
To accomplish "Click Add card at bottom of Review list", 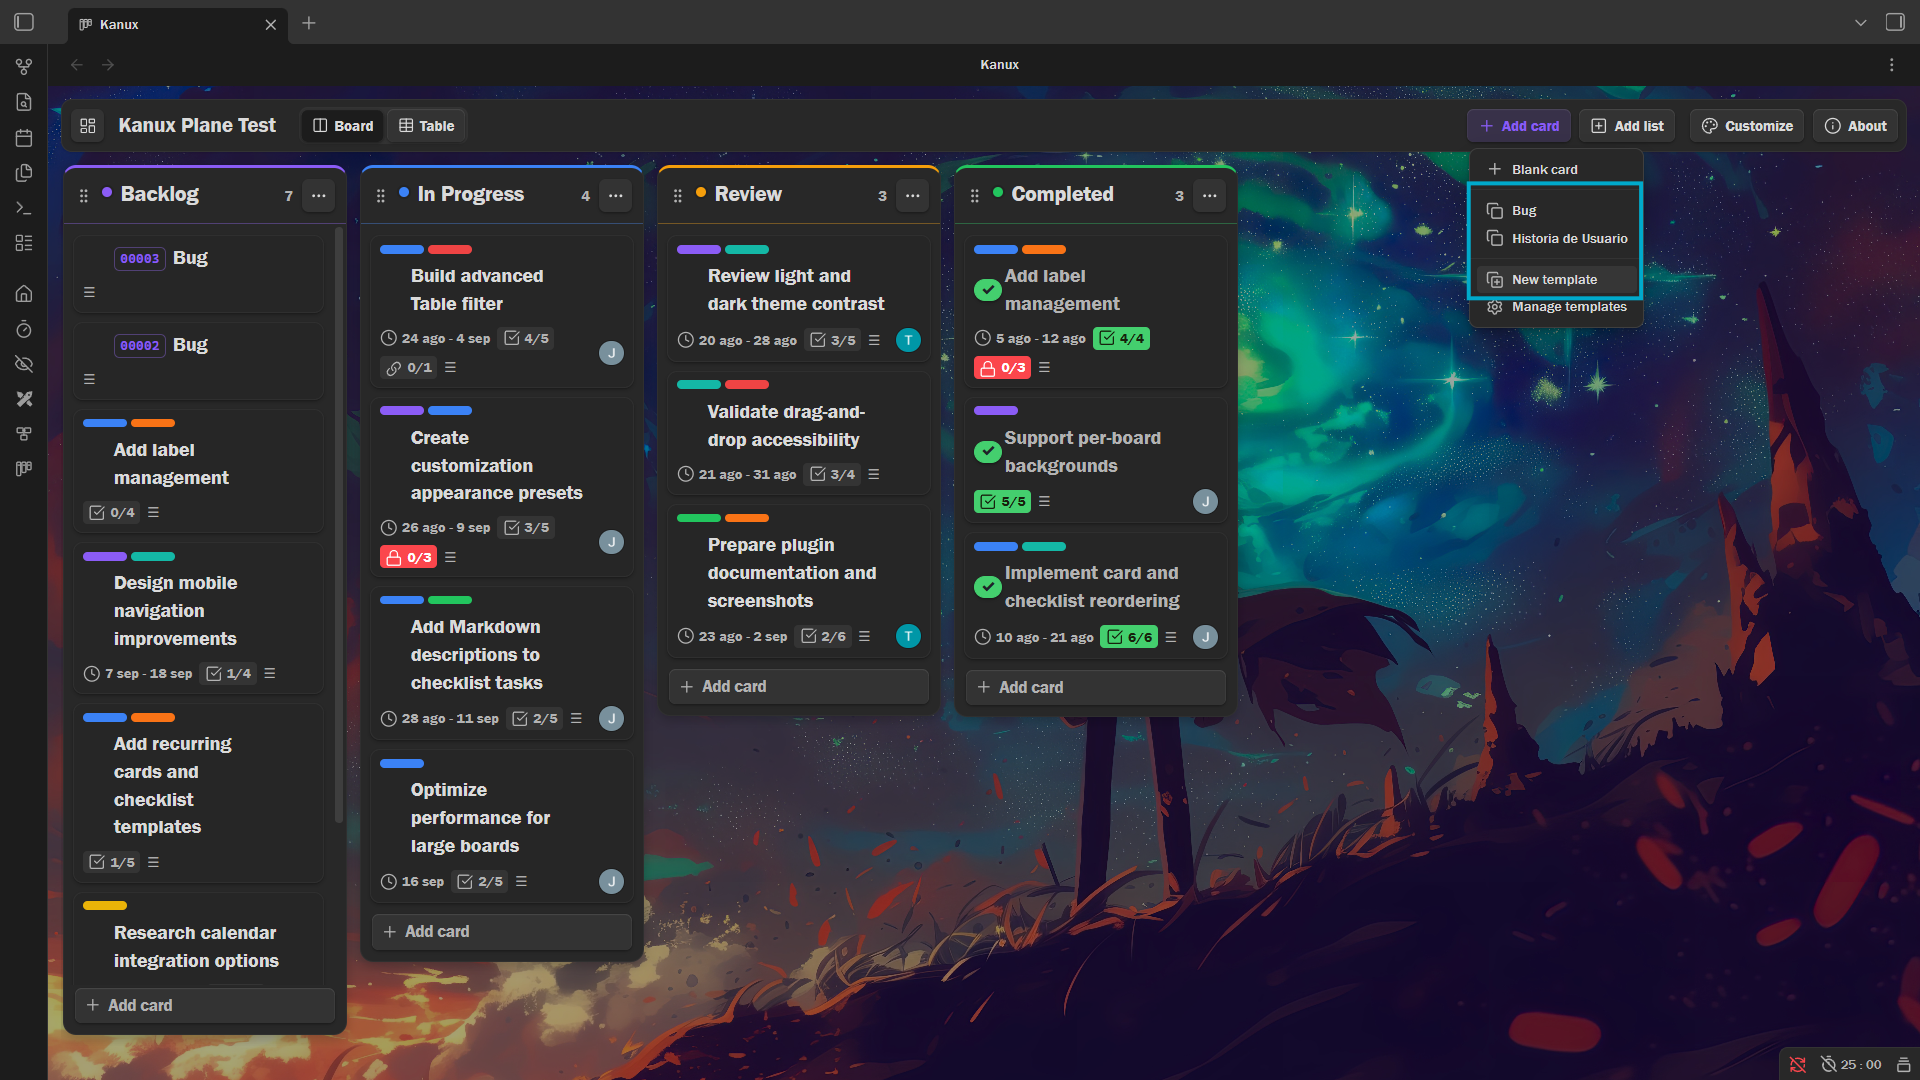I will [x=799, y=687].
